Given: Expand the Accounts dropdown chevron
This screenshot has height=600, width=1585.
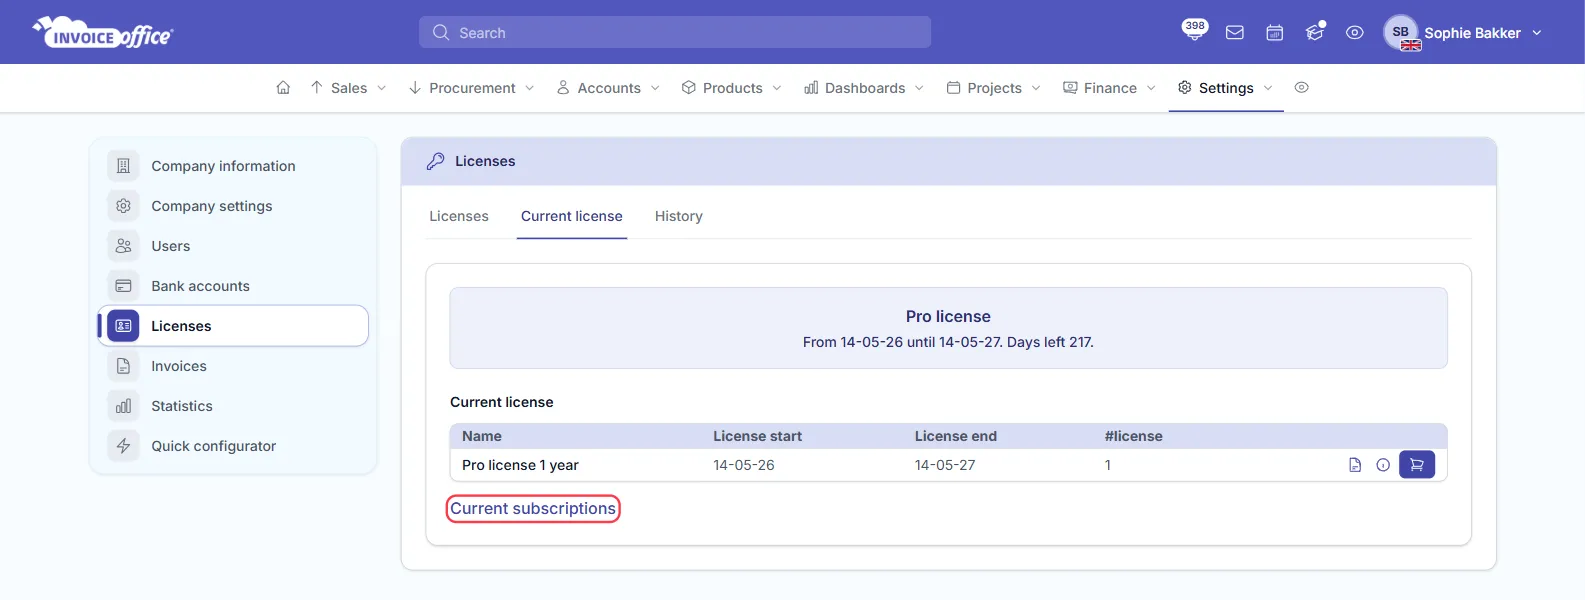Looking at the screenshot, I should pyautogui.click(x=655, y=88).
